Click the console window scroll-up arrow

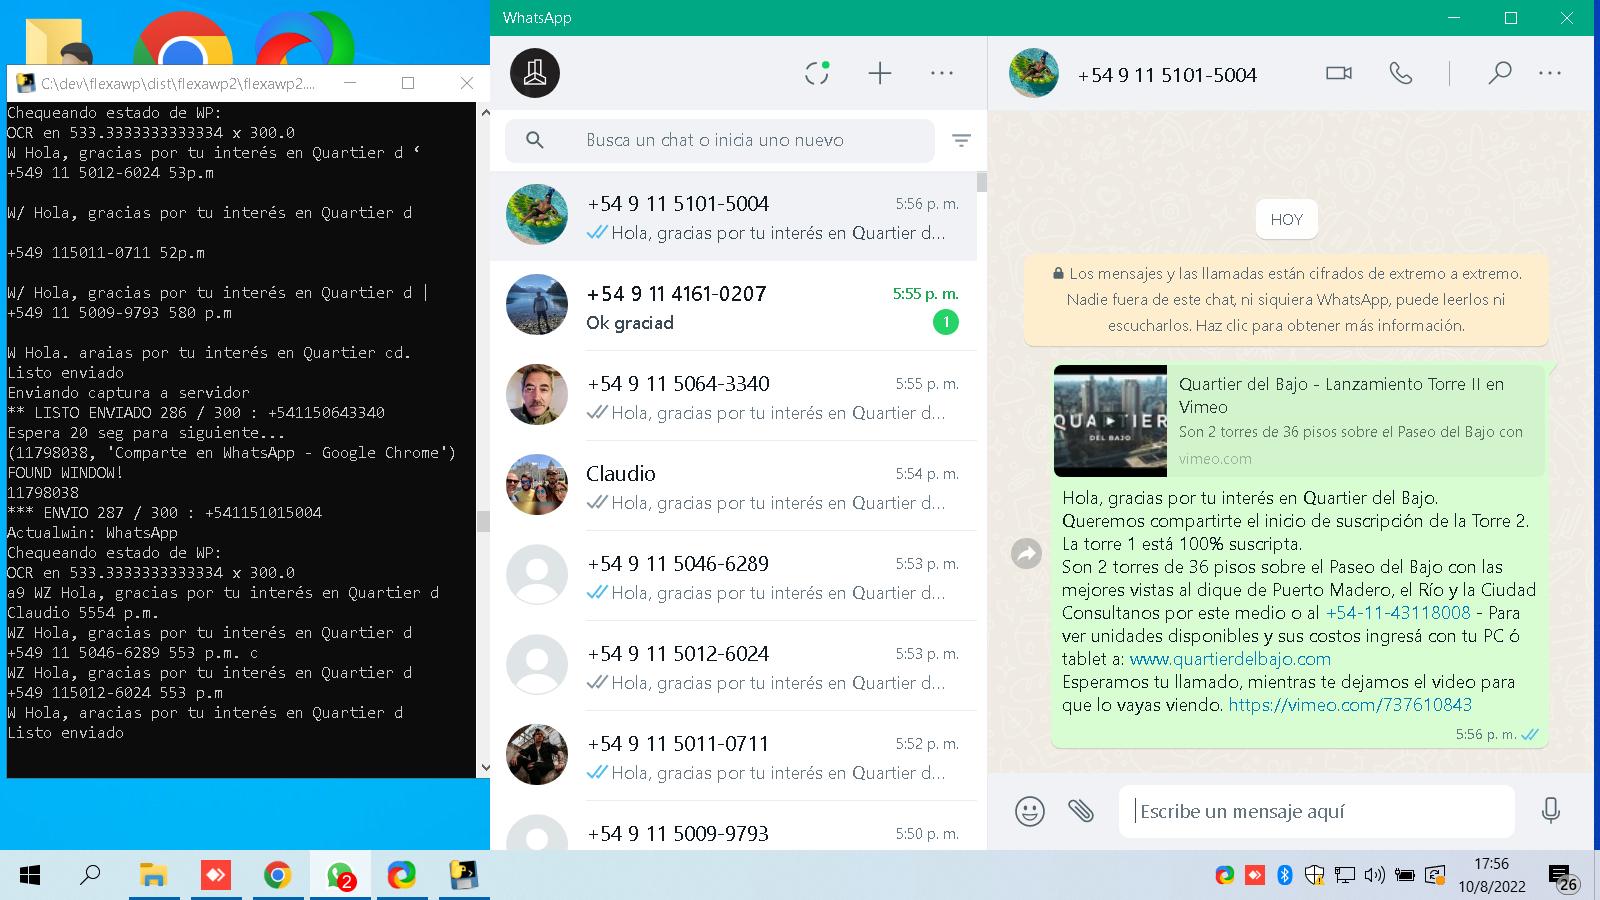coord(484,111)
